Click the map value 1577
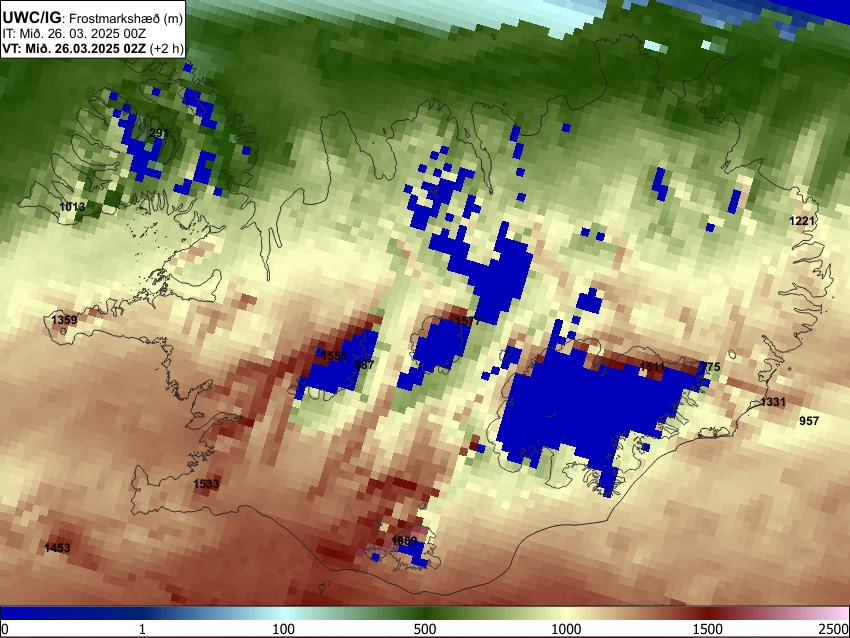The image size is (850, 638). click(x=468, y=321)
